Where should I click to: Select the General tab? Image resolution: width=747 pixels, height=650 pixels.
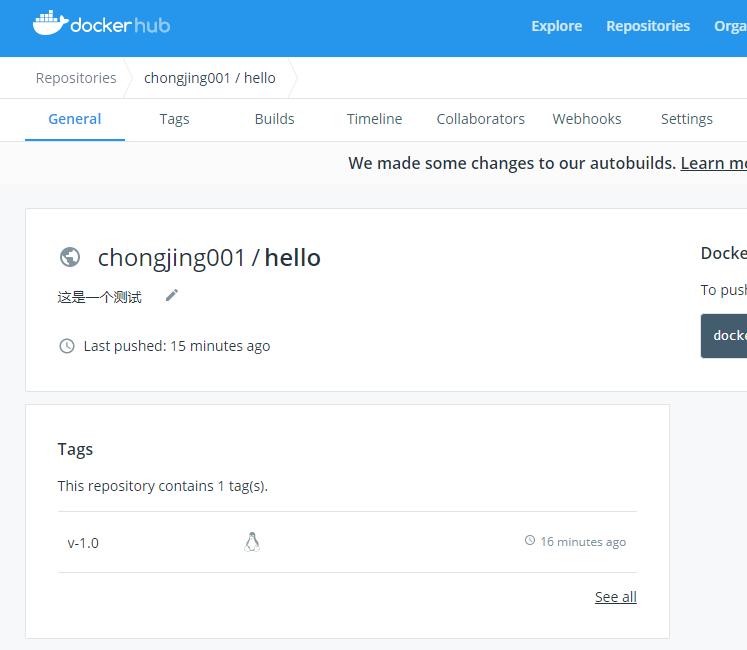click(x=75, y=119)
